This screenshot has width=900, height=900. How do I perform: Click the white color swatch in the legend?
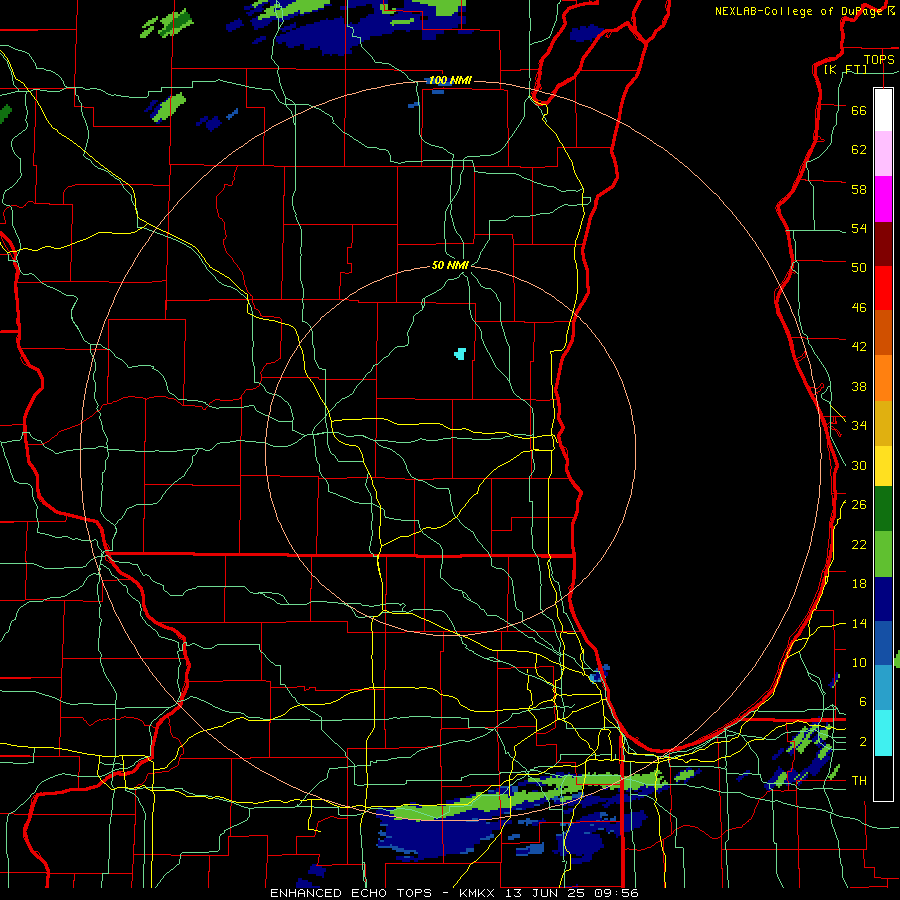pyautogui.click(x=883, y=110)
